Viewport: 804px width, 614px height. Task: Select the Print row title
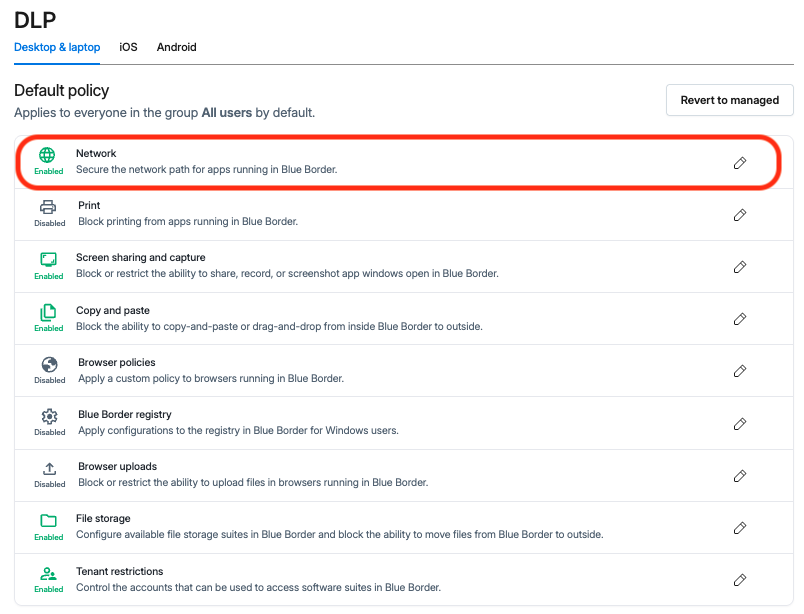point(89,205)
